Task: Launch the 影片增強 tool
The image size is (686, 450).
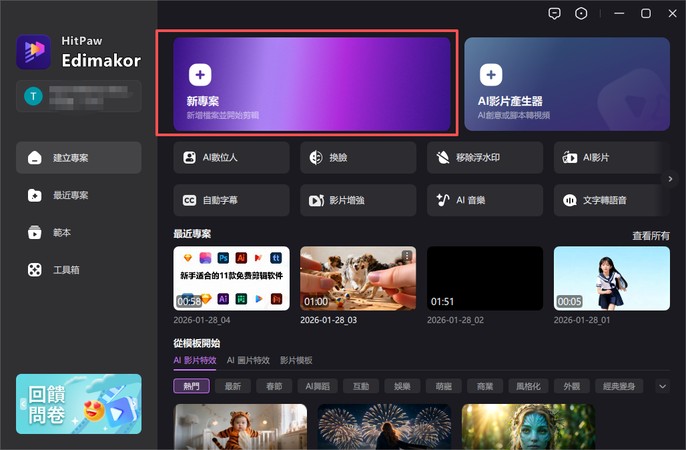Action: pyautogui.click(x=358, y=200)
